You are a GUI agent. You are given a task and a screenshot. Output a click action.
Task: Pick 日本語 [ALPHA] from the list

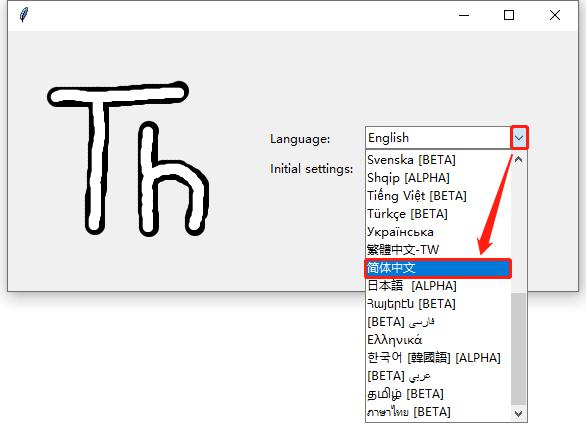pos(438,286)
